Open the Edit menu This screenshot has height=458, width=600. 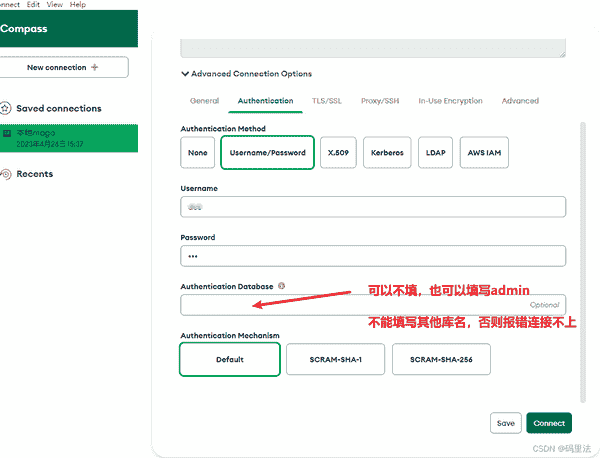pyautogui.click(x=33, y=5)
